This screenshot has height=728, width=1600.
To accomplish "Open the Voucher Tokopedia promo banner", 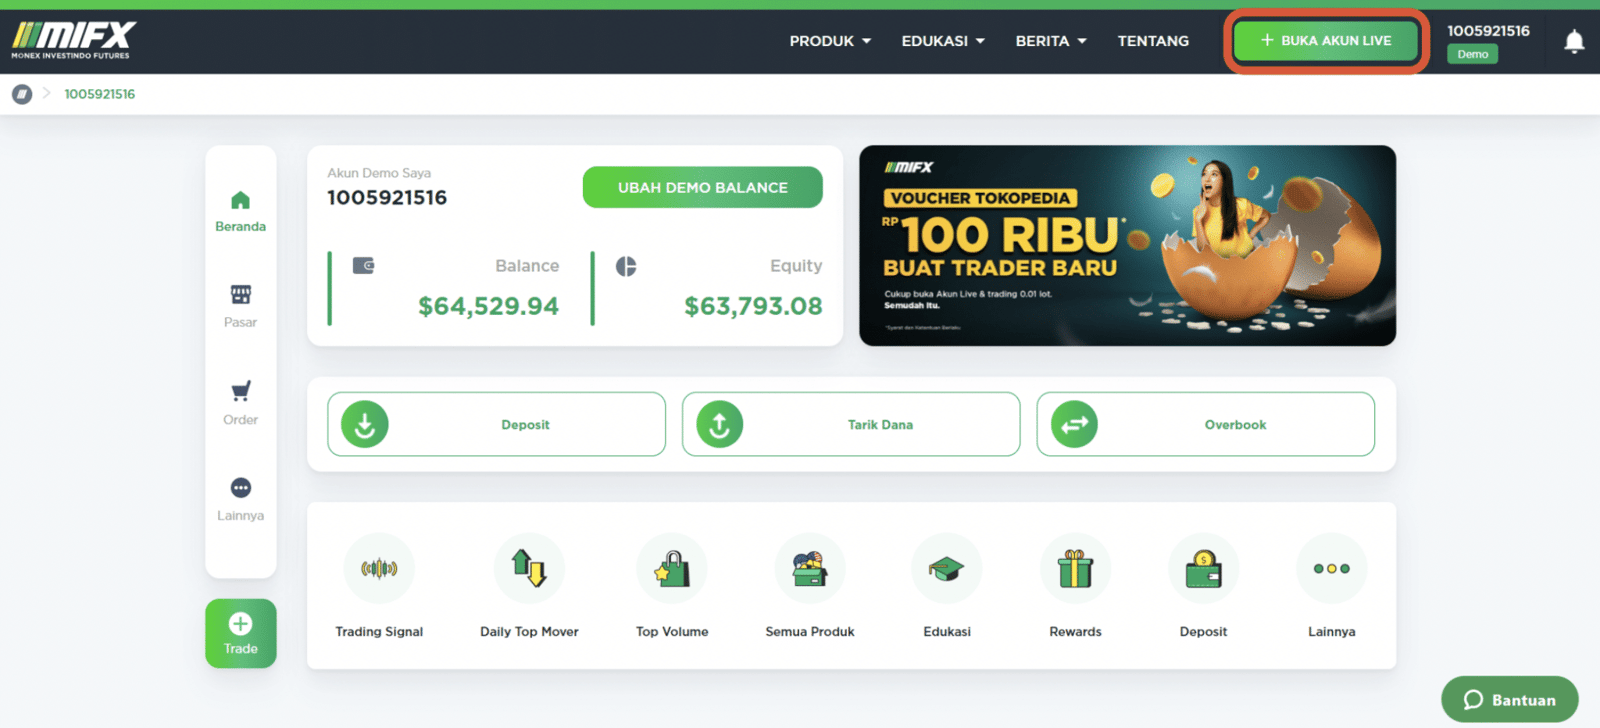I will coord(1127,245).
